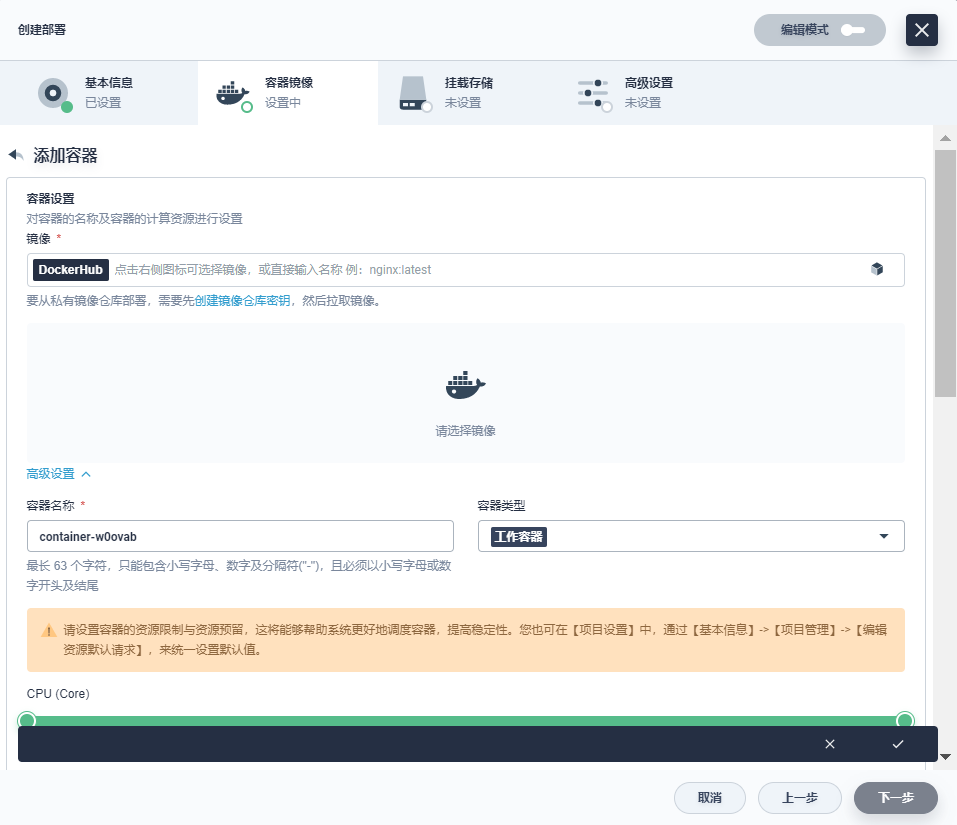Toggle the 编辑模式 switch
Image resolution: width=957 pixels, height=825 pixels.
pyautogui.click(x=851, y=30)
